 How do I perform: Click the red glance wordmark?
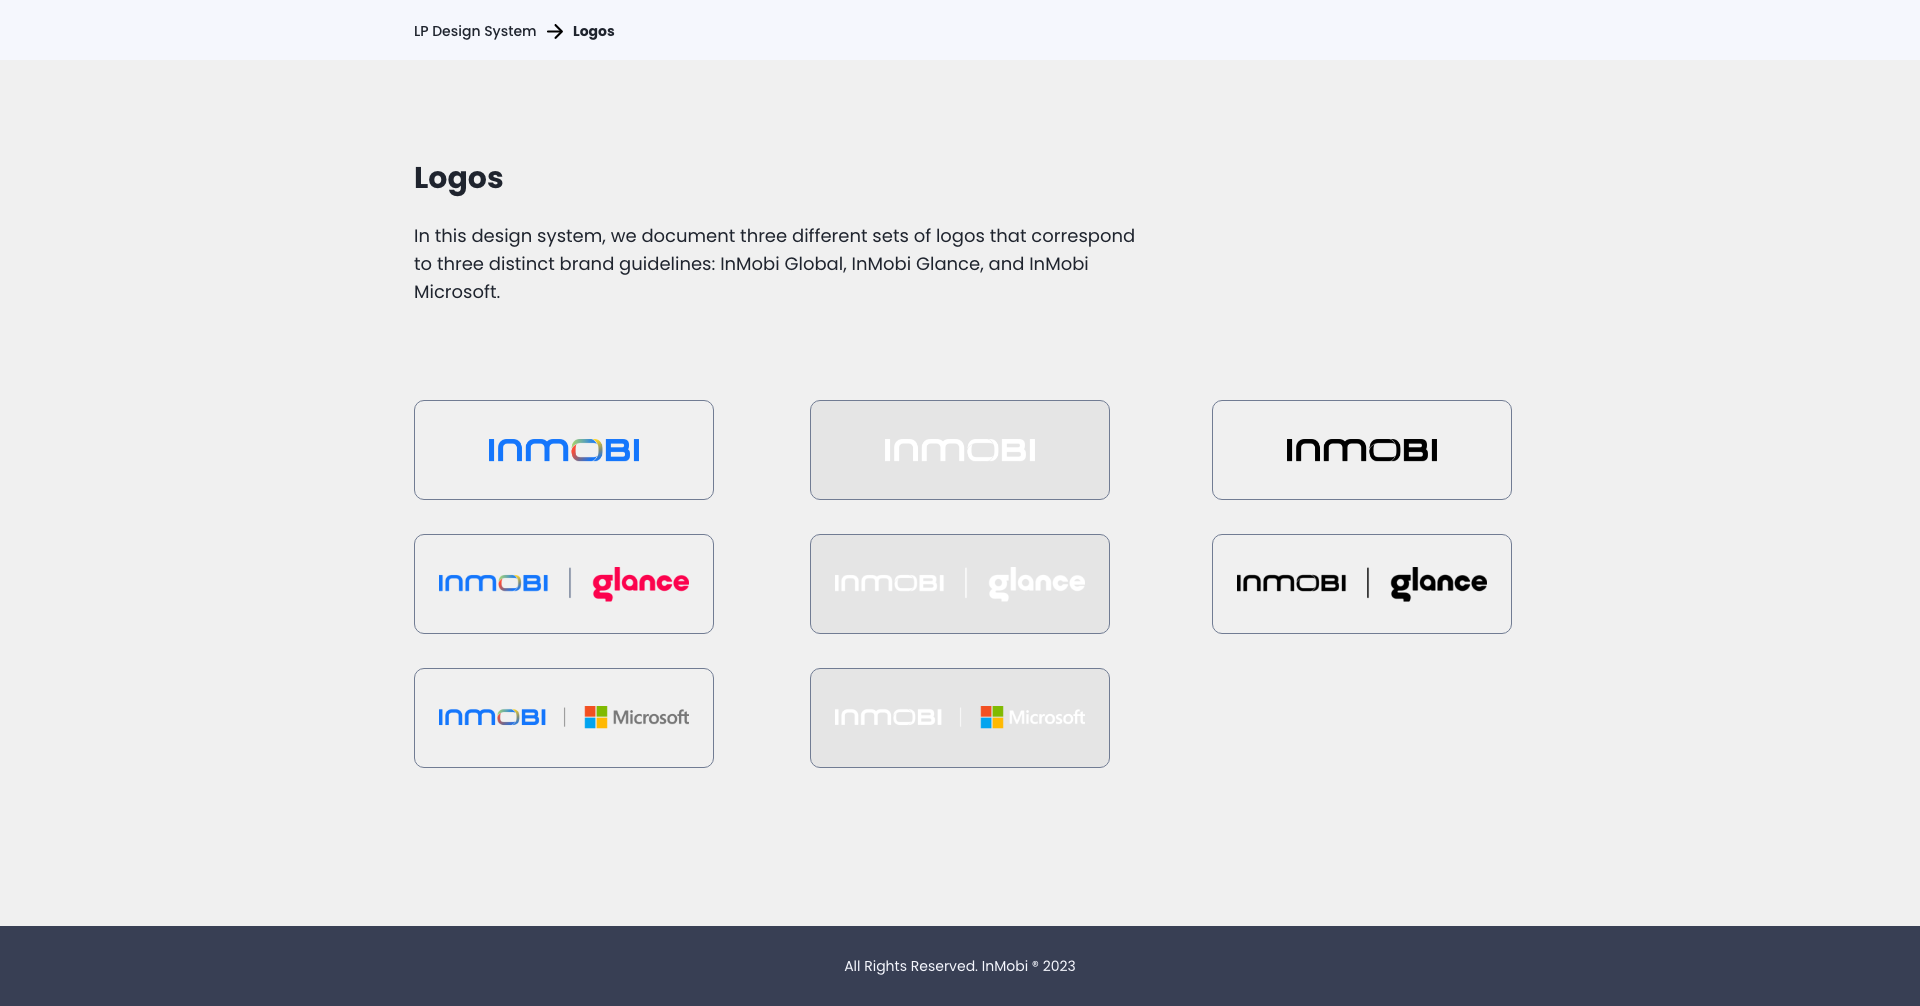tap(640, 583)
